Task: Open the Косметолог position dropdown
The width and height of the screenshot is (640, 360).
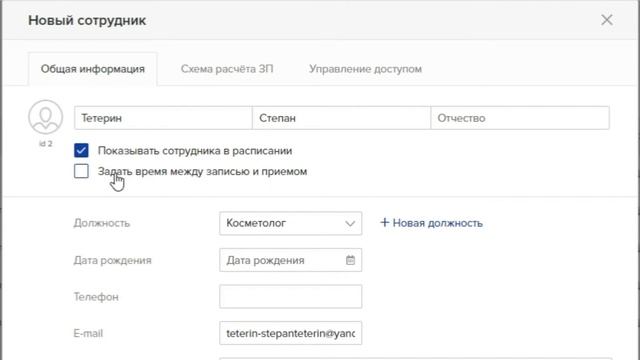Action: pyautogui.click(x=290, y=223)
